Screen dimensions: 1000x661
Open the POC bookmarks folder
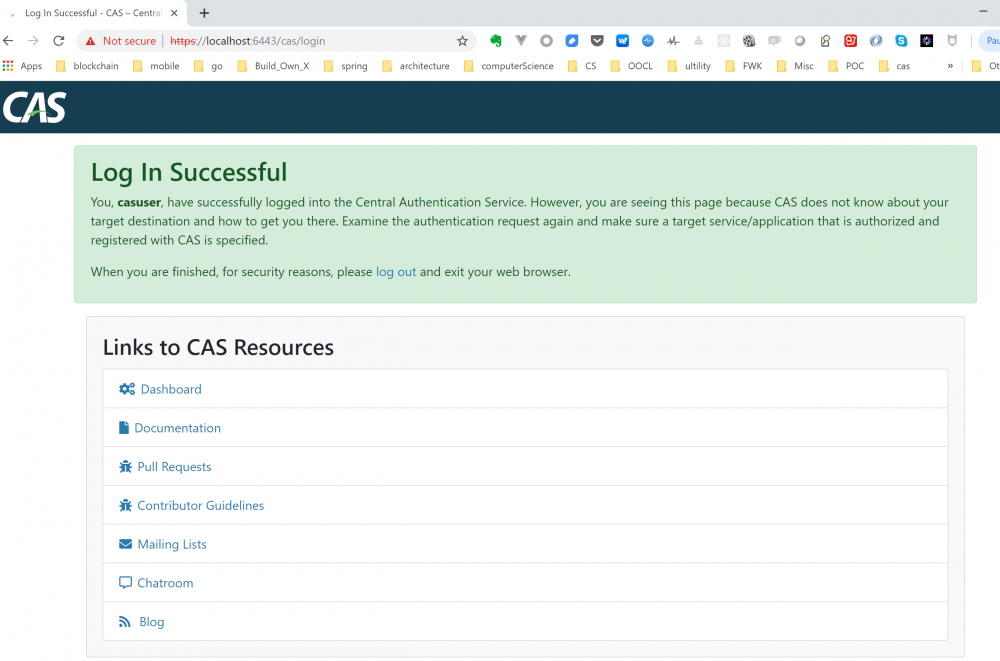coord(846,66)
